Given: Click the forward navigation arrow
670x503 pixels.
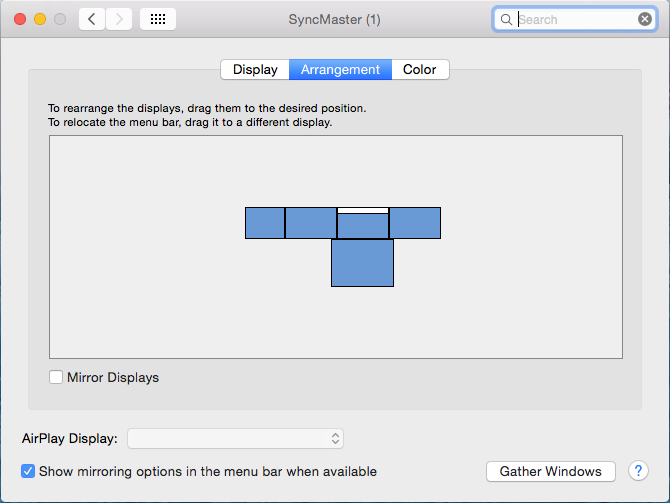Looking at the screenshot, I should click(119, 19).
